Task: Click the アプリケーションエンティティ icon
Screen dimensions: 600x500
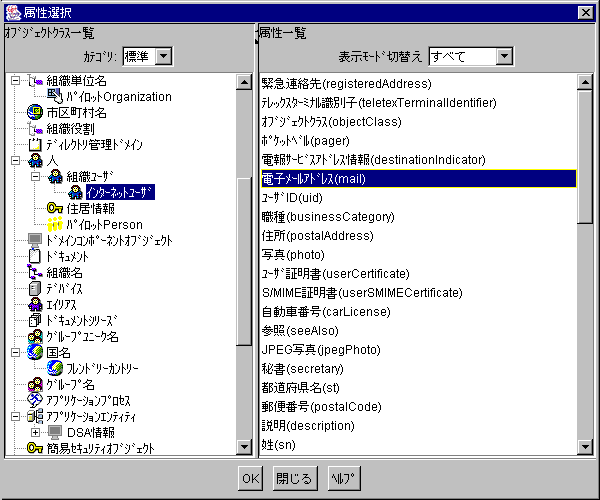Action: [35, 417]
